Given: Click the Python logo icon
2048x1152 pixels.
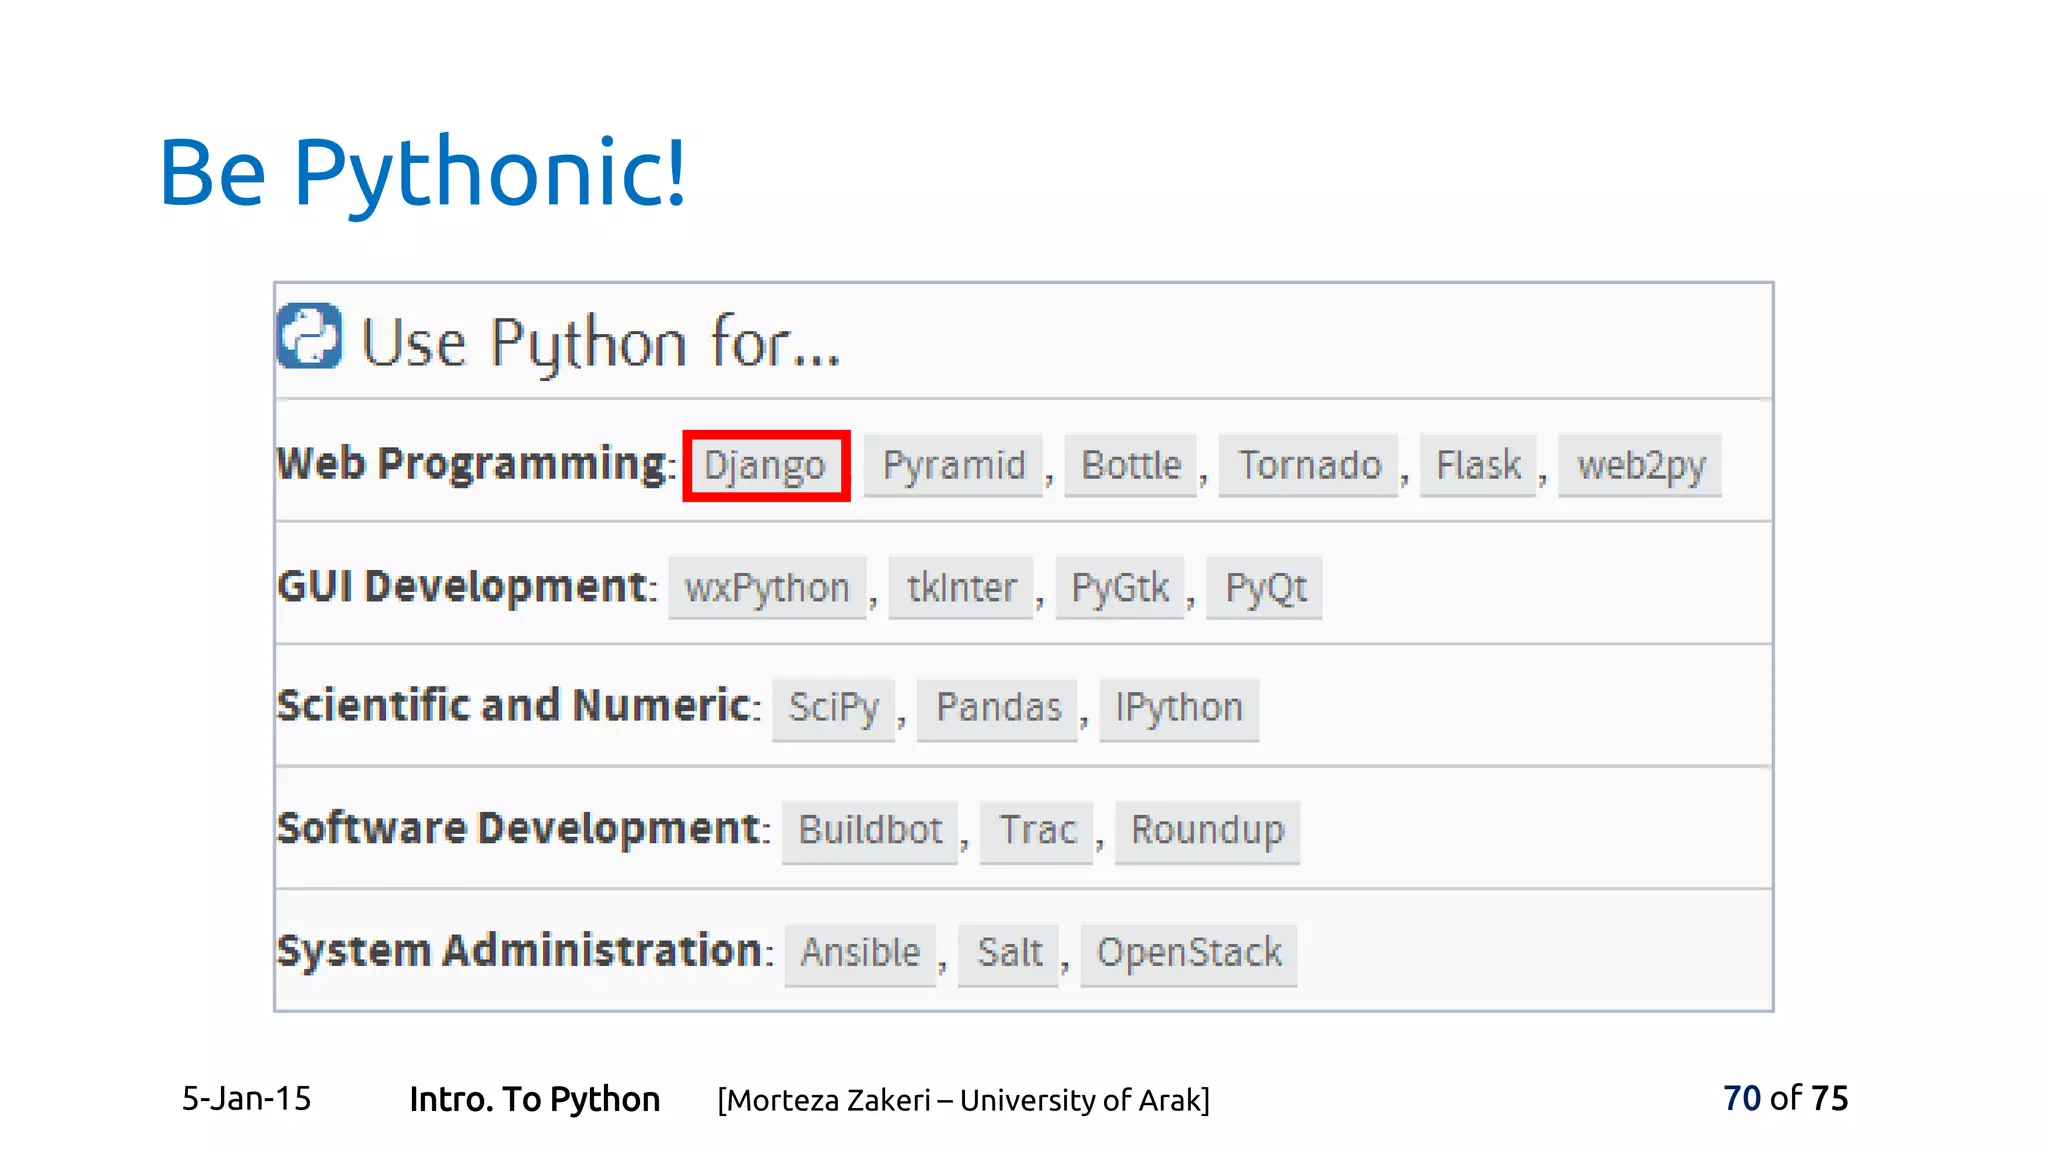Looking at the screenshot, I should coord(309,336).
